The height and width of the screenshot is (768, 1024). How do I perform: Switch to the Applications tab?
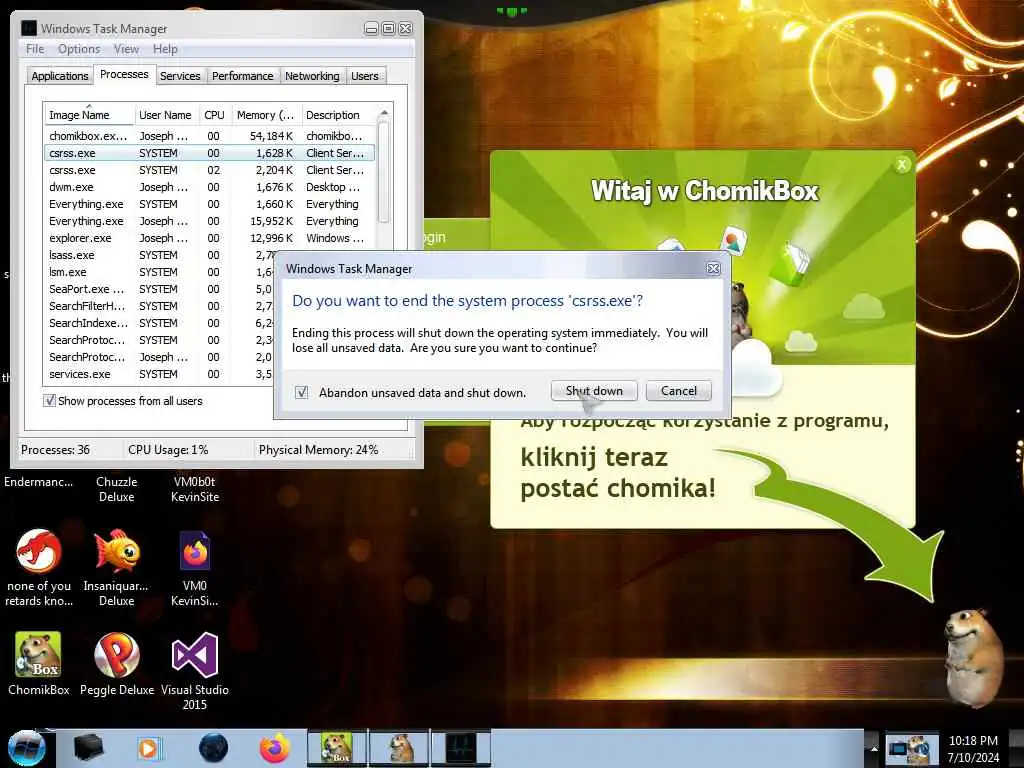[x=59, y=76]
